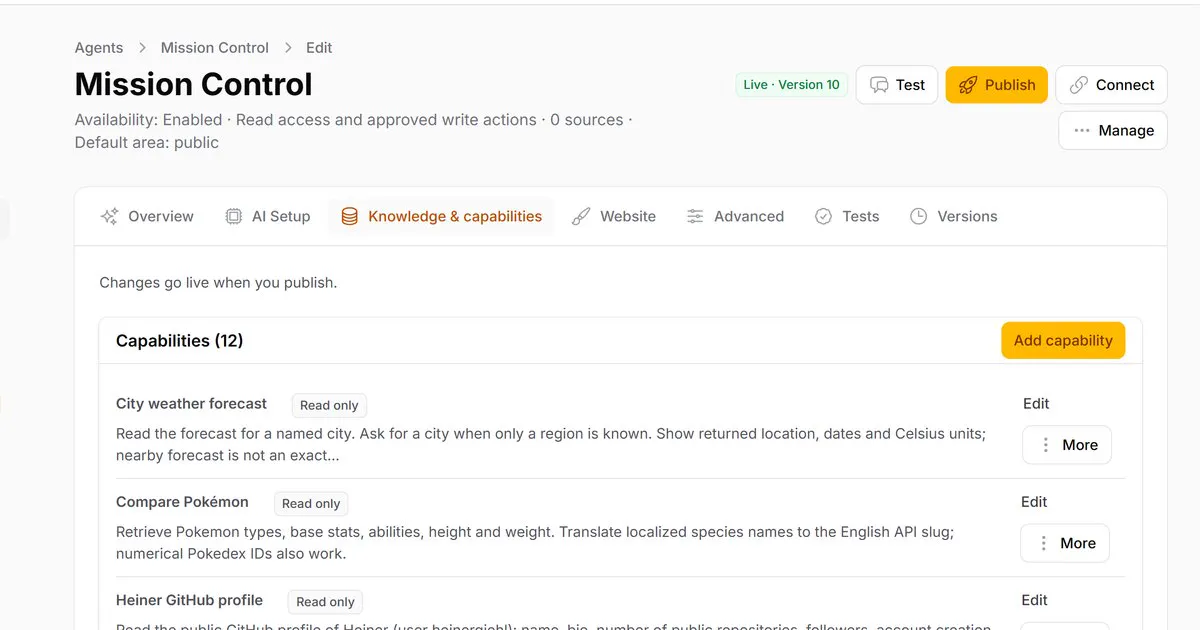This screenshot has width=1200, height=630.
Task: Click the icon next to the Website tab
Action: (x=581, y=216)
